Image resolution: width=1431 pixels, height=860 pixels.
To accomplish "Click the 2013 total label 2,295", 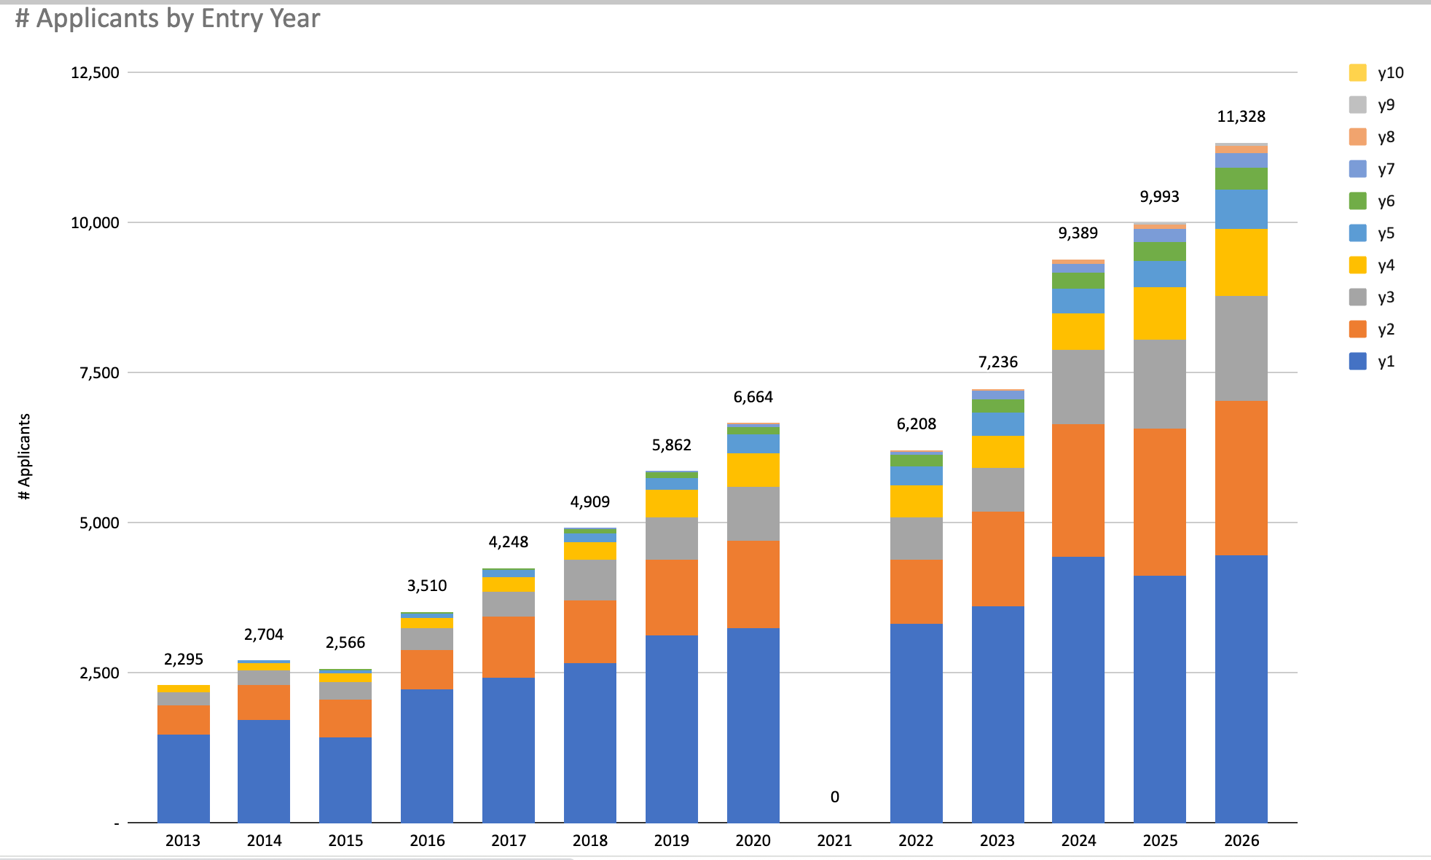I will pyautogui.click(x=183, y=660).
